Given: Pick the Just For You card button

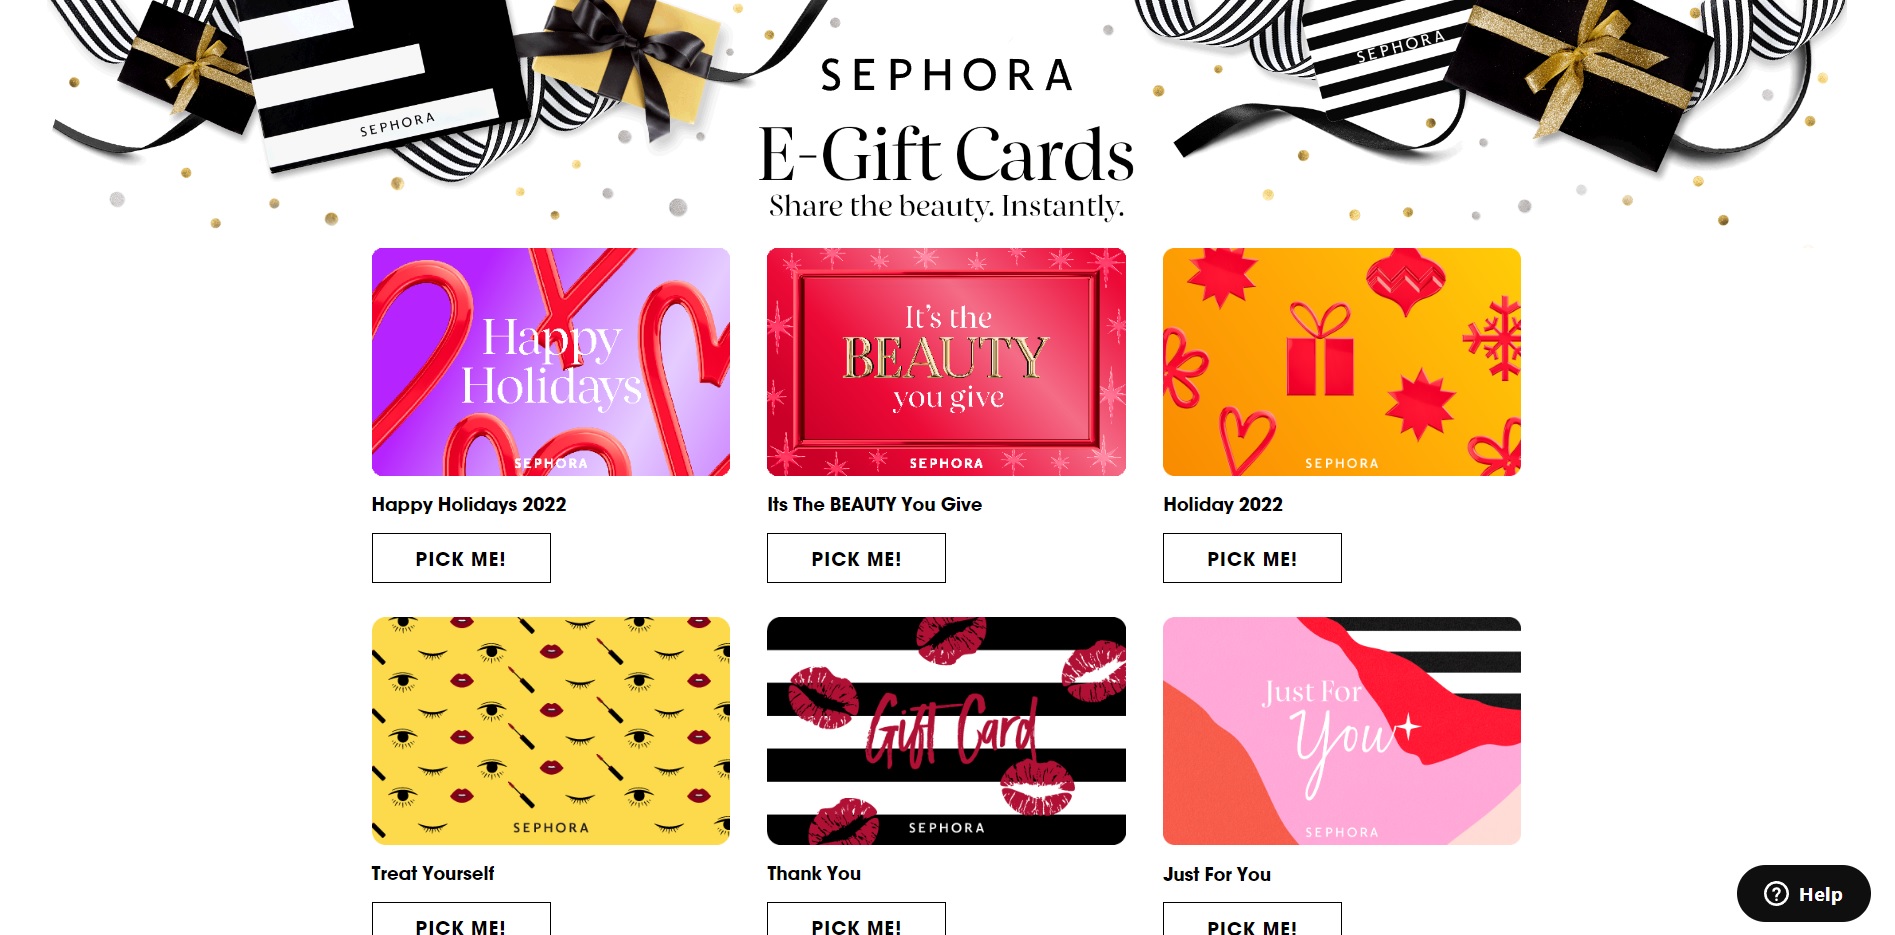Looking at the screenshot, I should (x=1252, y=919).
